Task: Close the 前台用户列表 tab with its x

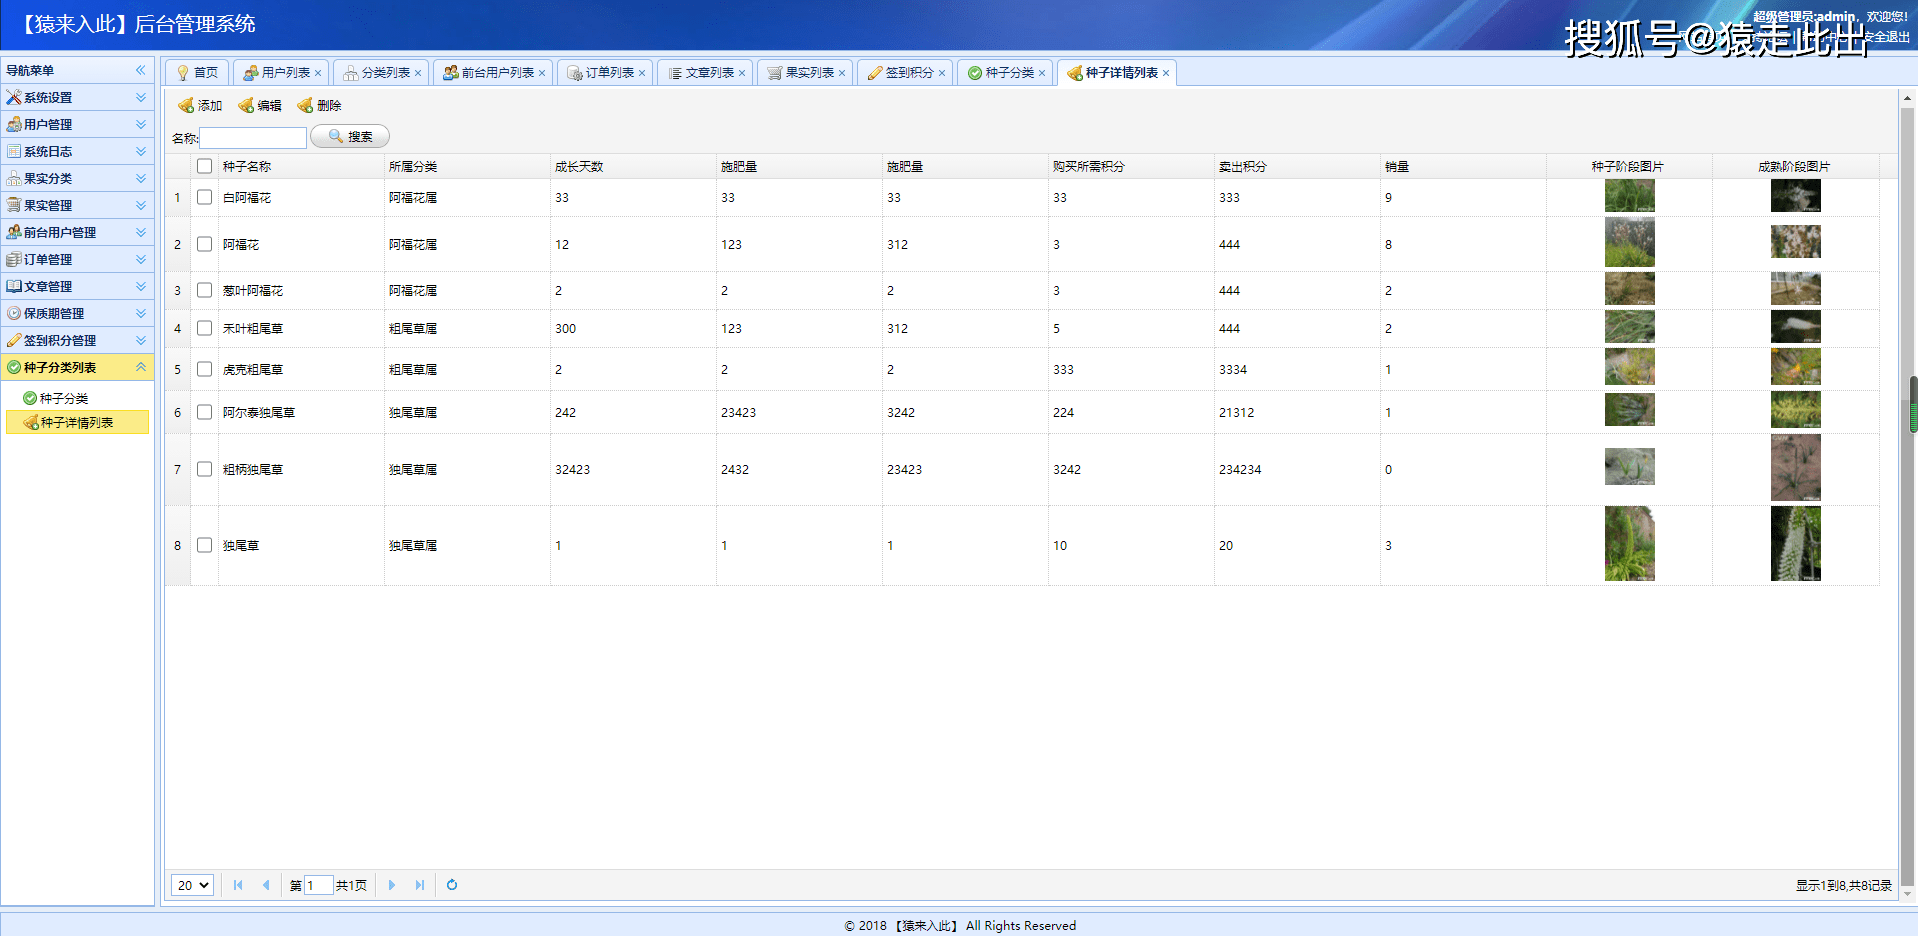Action: click(x=542, y=73)
